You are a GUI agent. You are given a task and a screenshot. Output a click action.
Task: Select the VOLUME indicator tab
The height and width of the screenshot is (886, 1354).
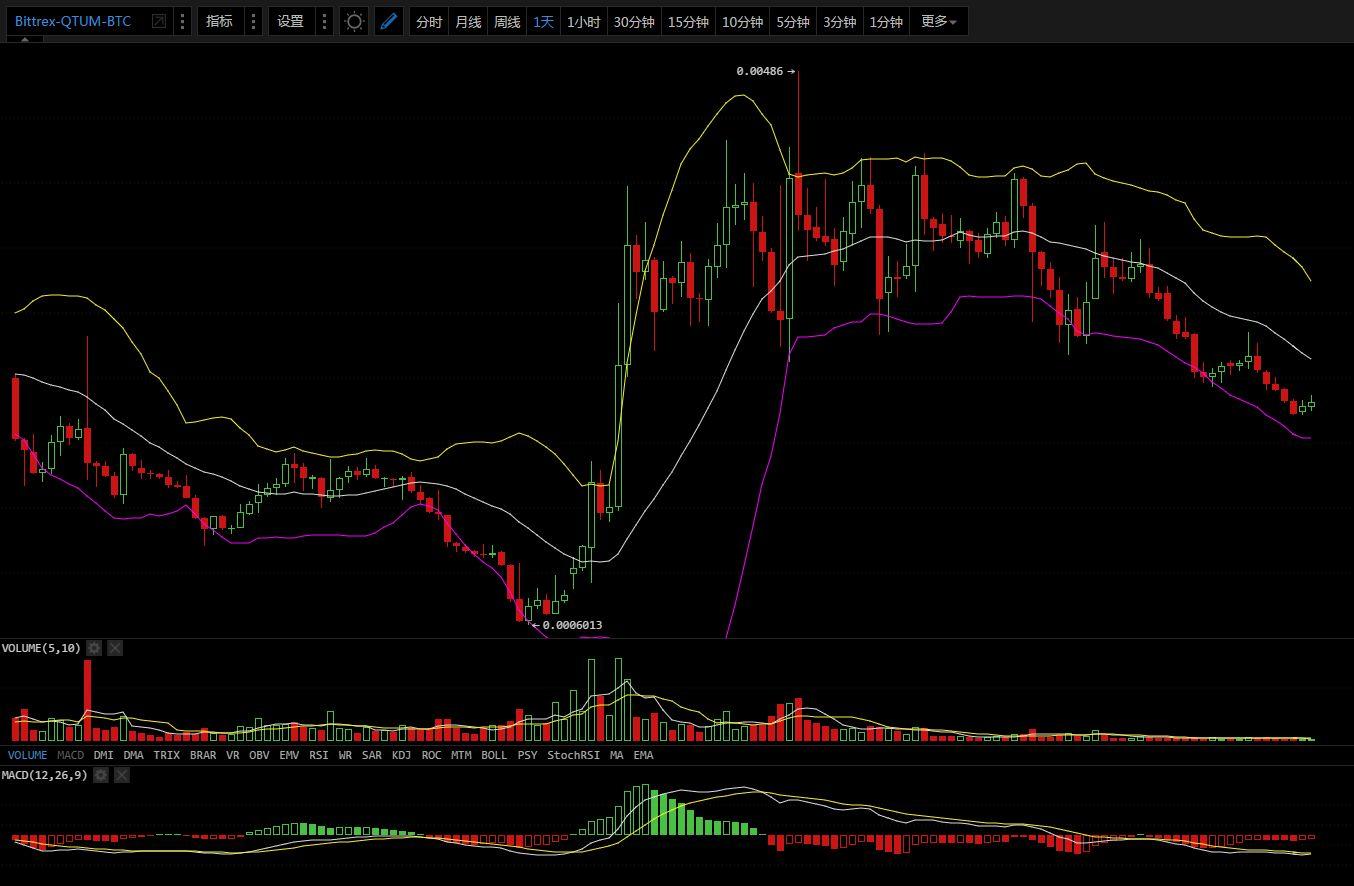(x=27, y=755)
